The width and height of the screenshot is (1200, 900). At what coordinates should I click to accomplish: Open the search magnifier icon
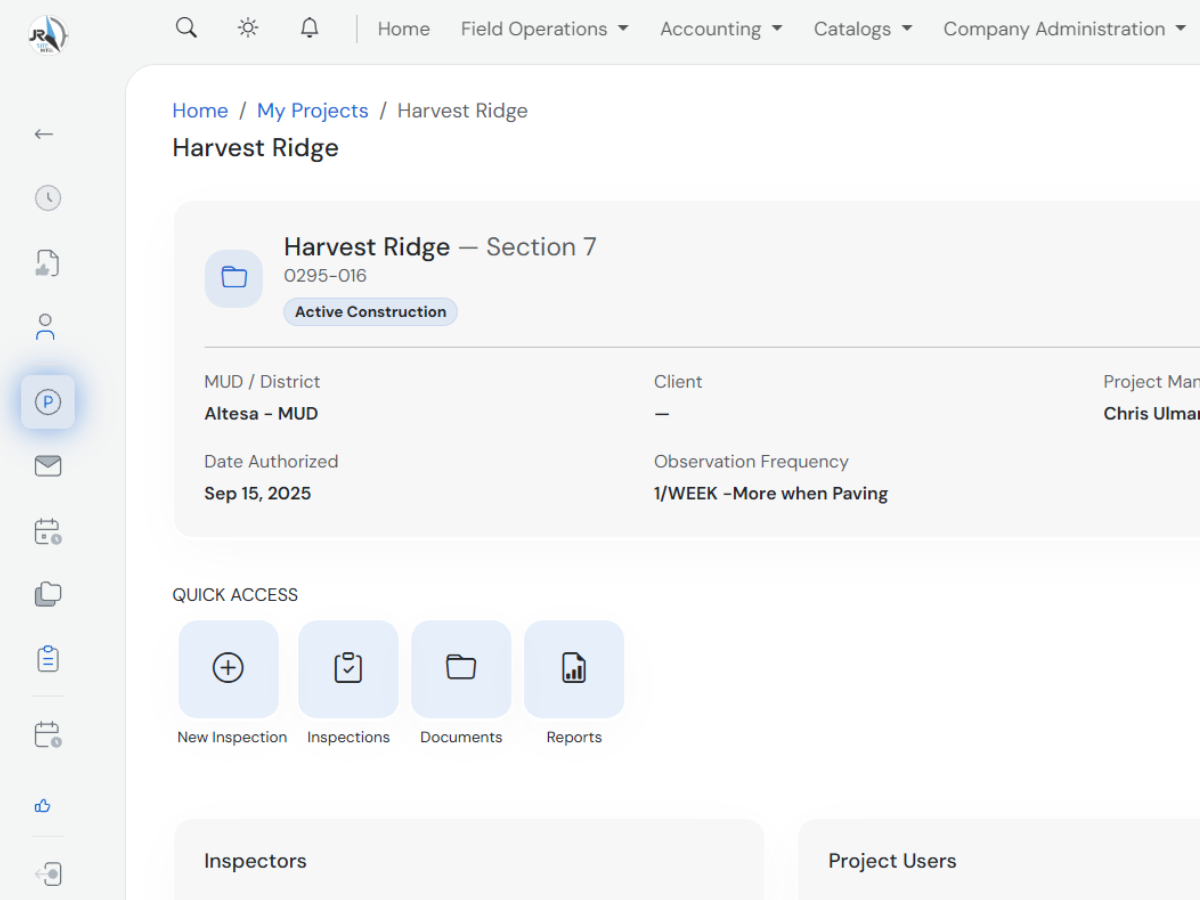pos(186,28)
